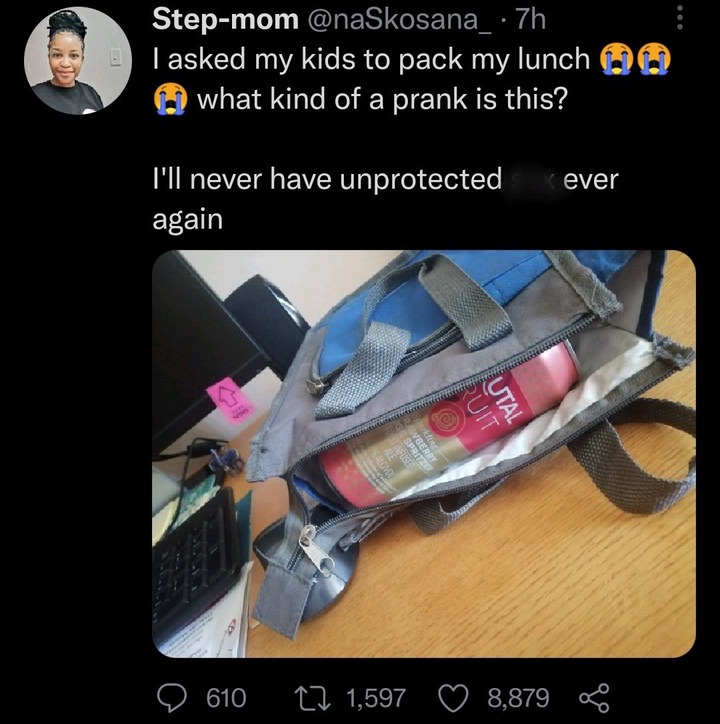The width and height of the screenshot is (720, 724).
Task: Click the crying emoji before "what kind"
Action: [x=169, y=100]
